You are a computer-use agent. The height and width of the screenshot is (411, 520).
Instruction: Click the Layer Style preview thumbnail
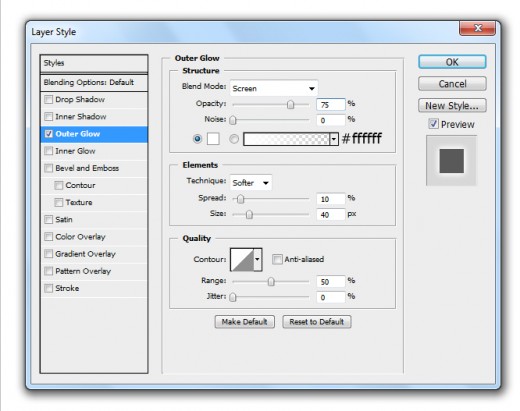coord(451,161)
